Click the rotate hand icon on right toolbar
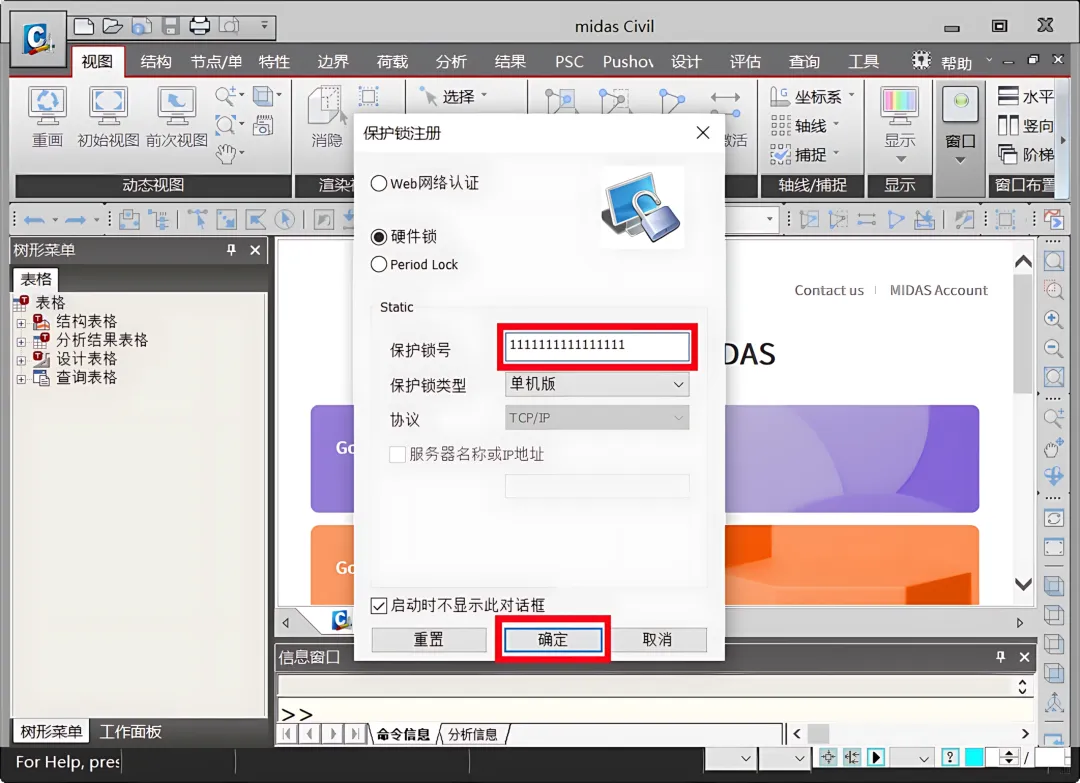This screenshot has height=783, width=1080. [1053, 448]
